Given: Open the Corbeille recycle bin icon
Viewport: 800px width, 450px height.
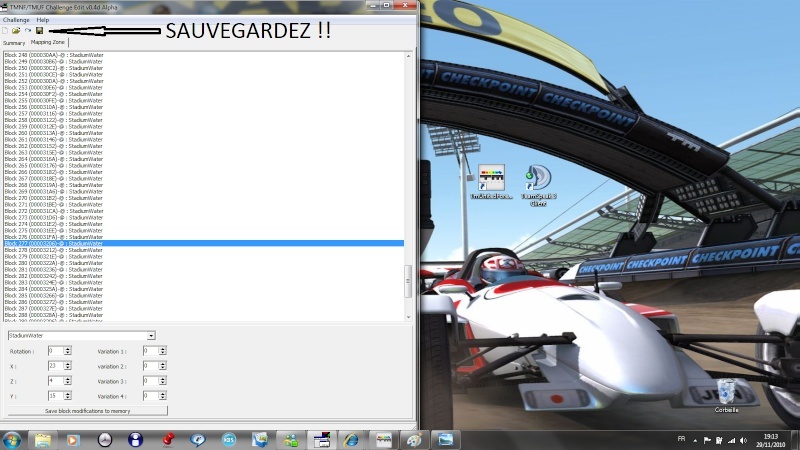Looking at the screenshot, I should click(x=726, y=395).
